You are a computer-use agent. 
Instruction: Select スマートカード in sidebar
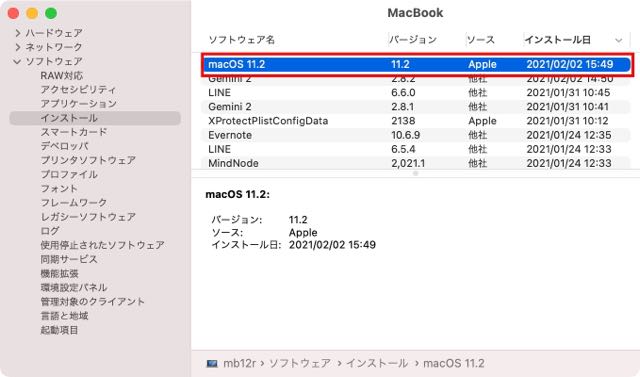pyautogui.click(x=73, y=132)
